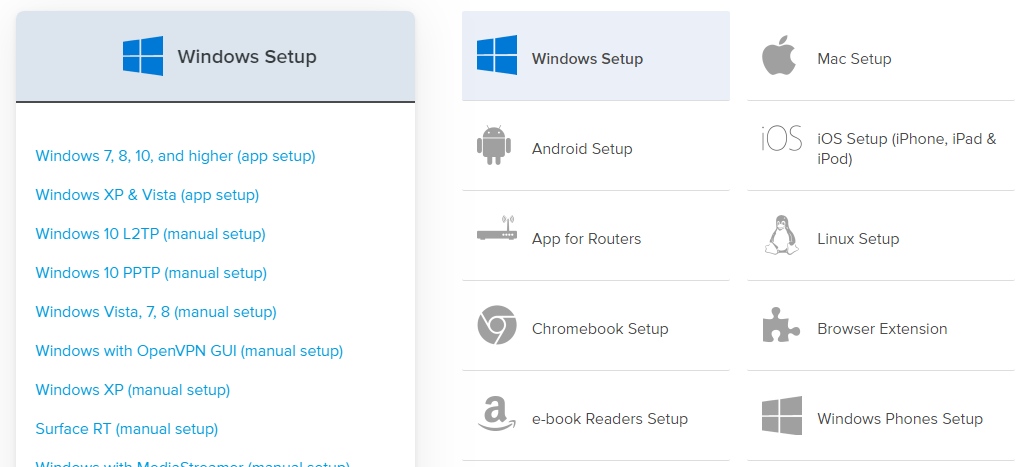Image resolution: width=1020 pixels, height=467 pixels.
Task: Click the gray Windows Phones logo icon
Action: coord(781,416)
